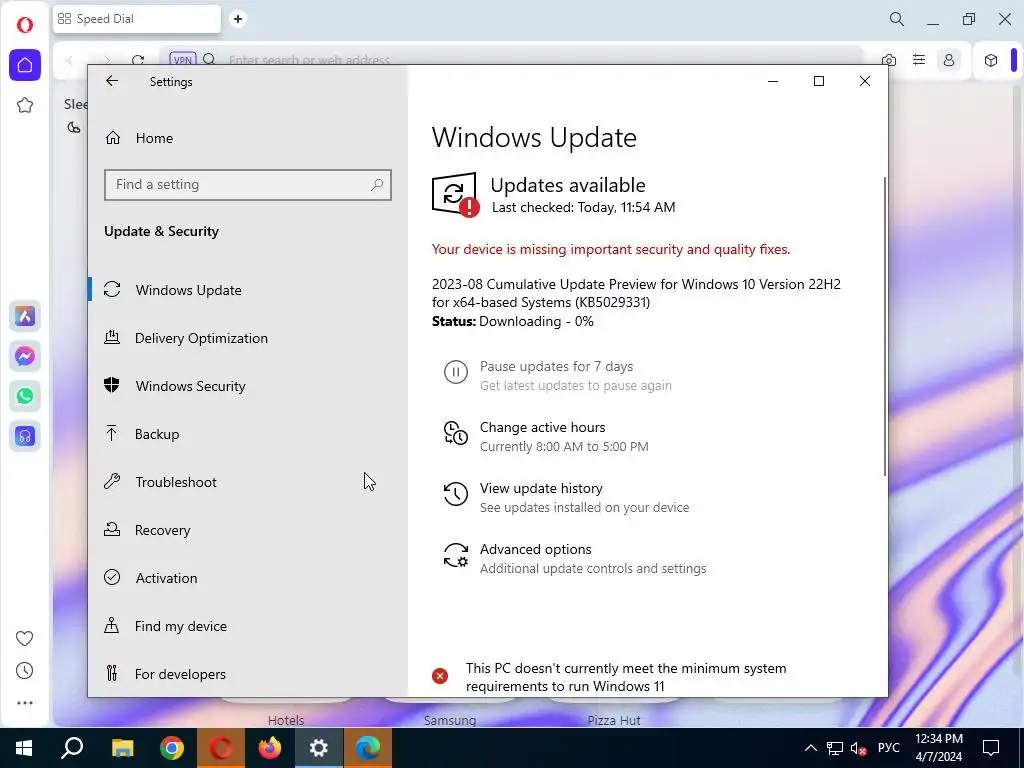
Task: Open Firefox from taskbar
Action: coord(270,748)
